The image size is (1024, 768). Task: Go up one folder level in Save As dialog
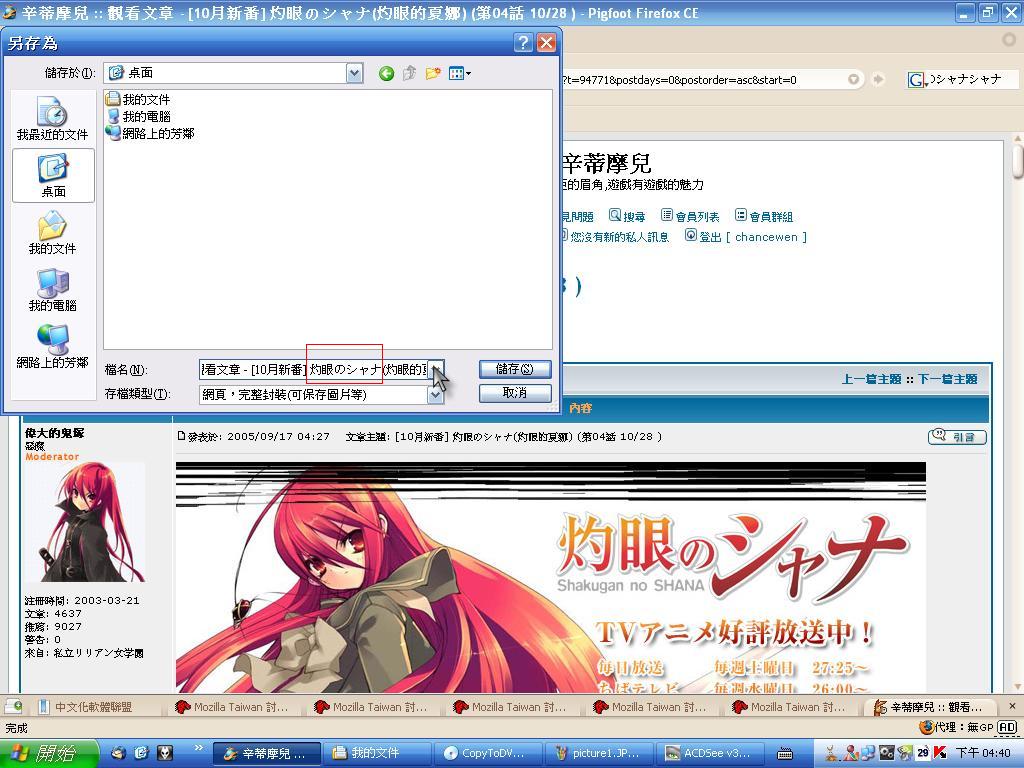(409, 73)
